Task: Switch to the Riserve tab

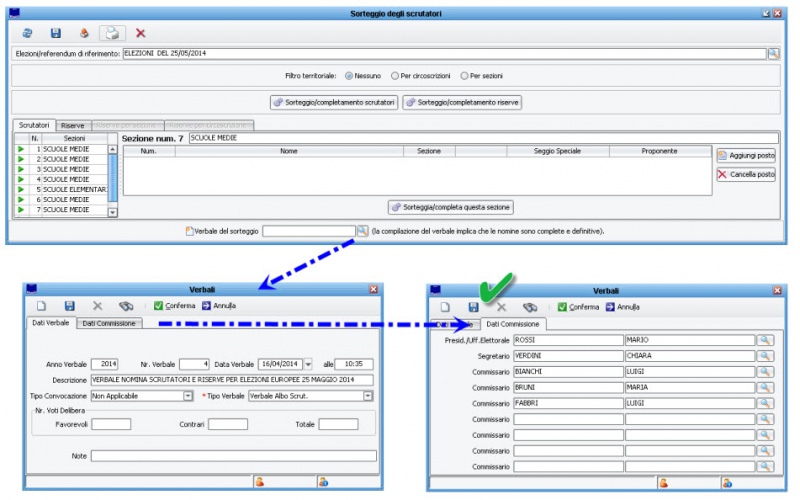Action: (73, 126)
